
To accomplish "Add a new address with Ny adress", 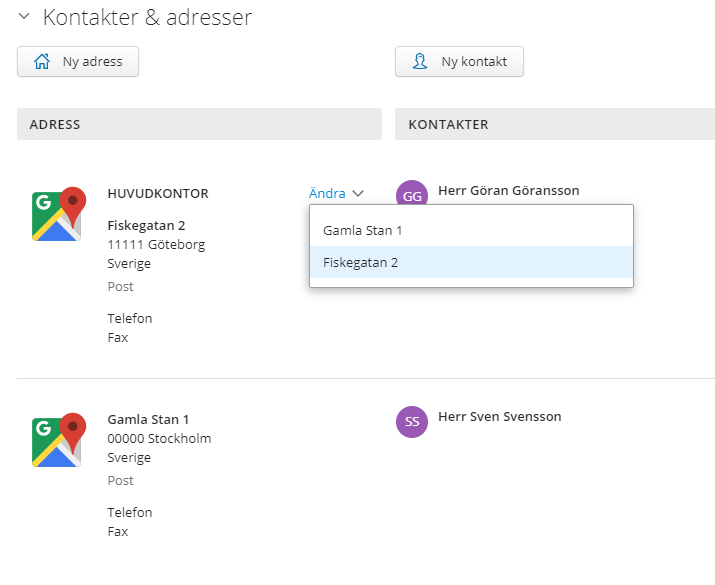I will (x=78, y=62).
